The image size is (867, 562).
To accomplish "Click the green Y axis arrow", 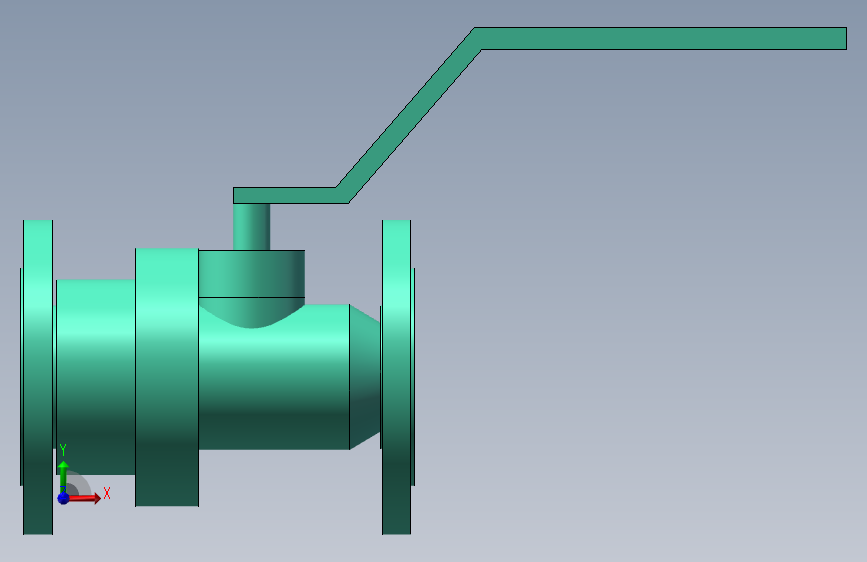I will (x=63, y=476).
